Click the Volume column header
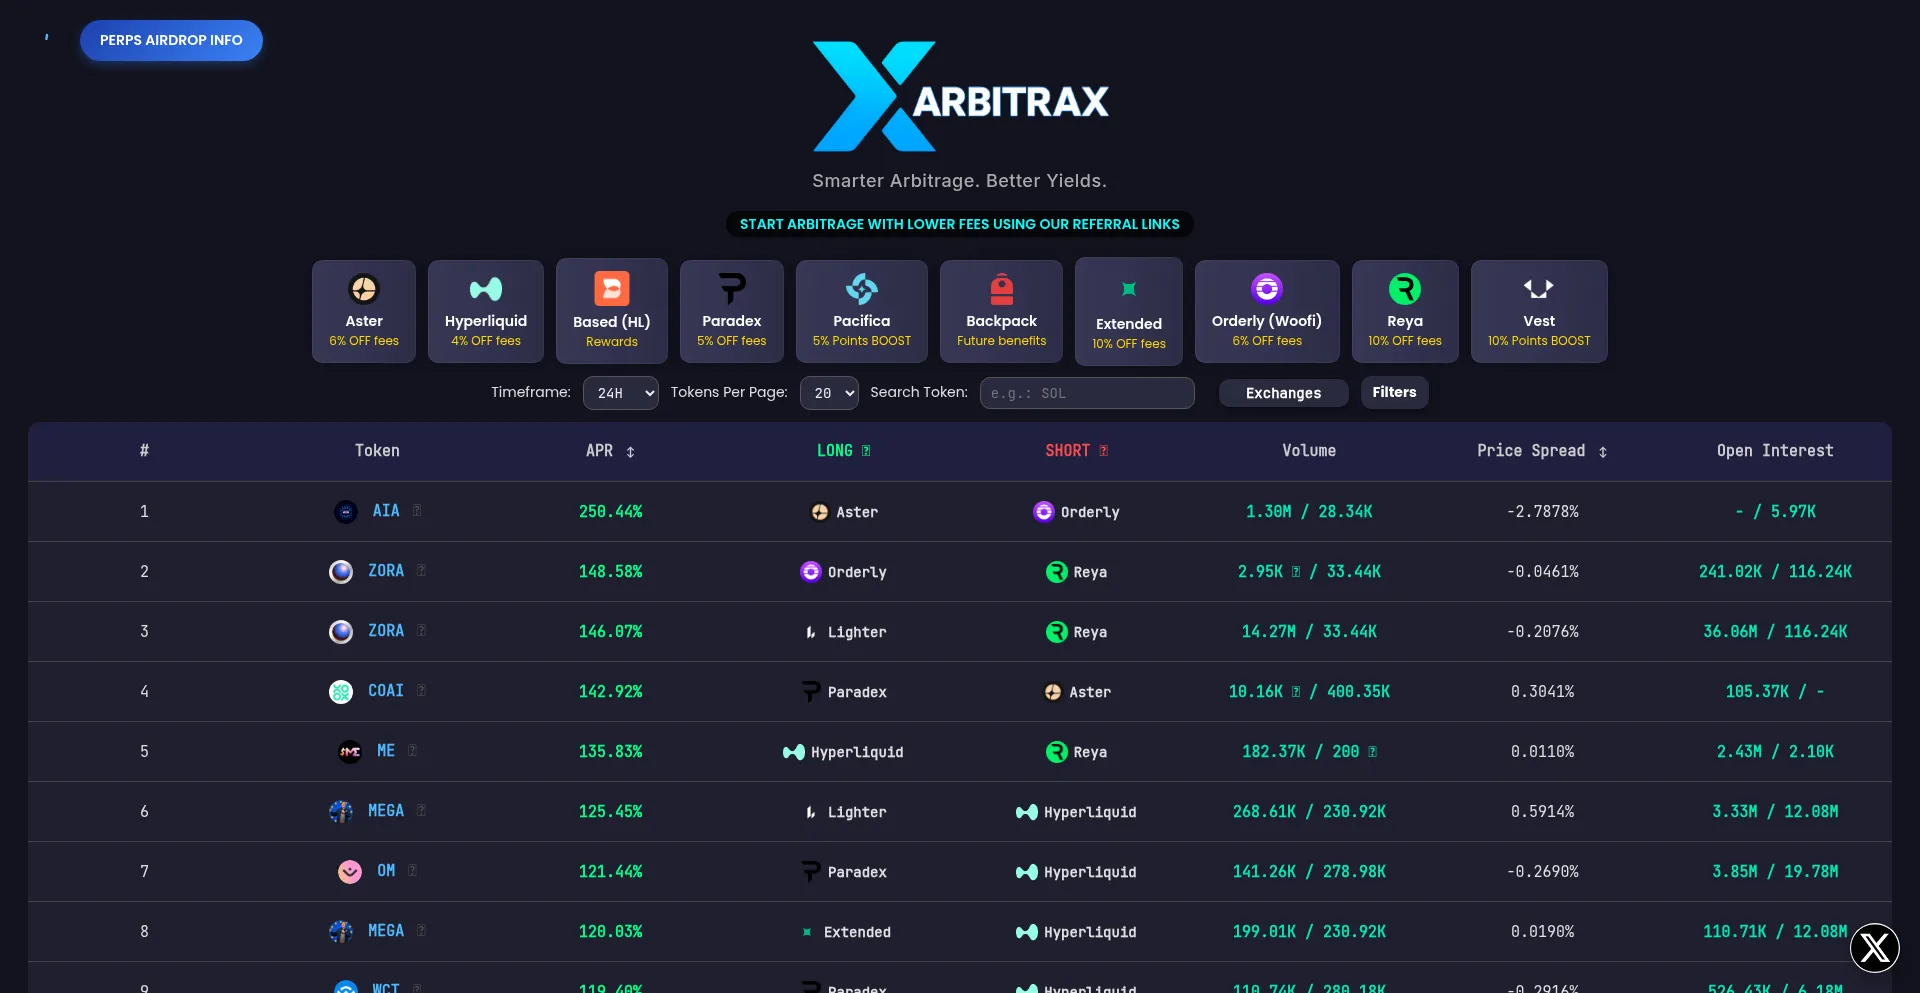The height and width of the screenshot is (993, 1920). tap(1308, 451)
